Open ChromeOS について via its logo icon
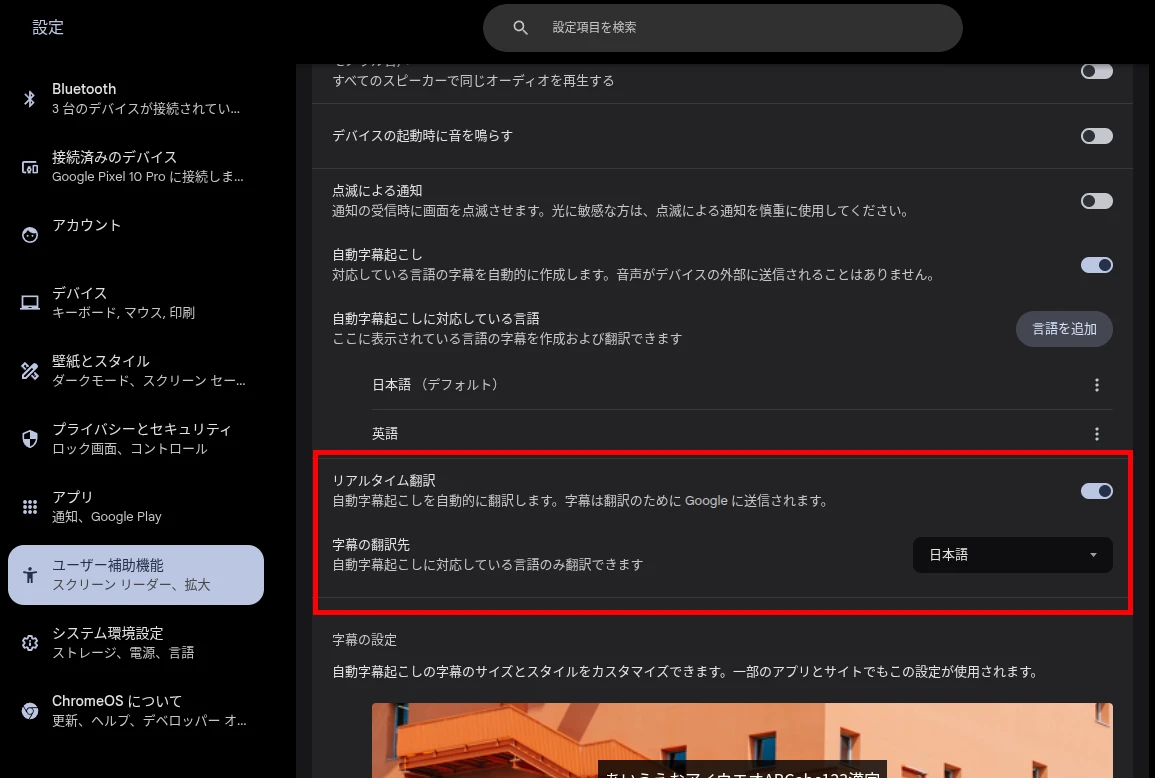 click(x=29, y=710)
